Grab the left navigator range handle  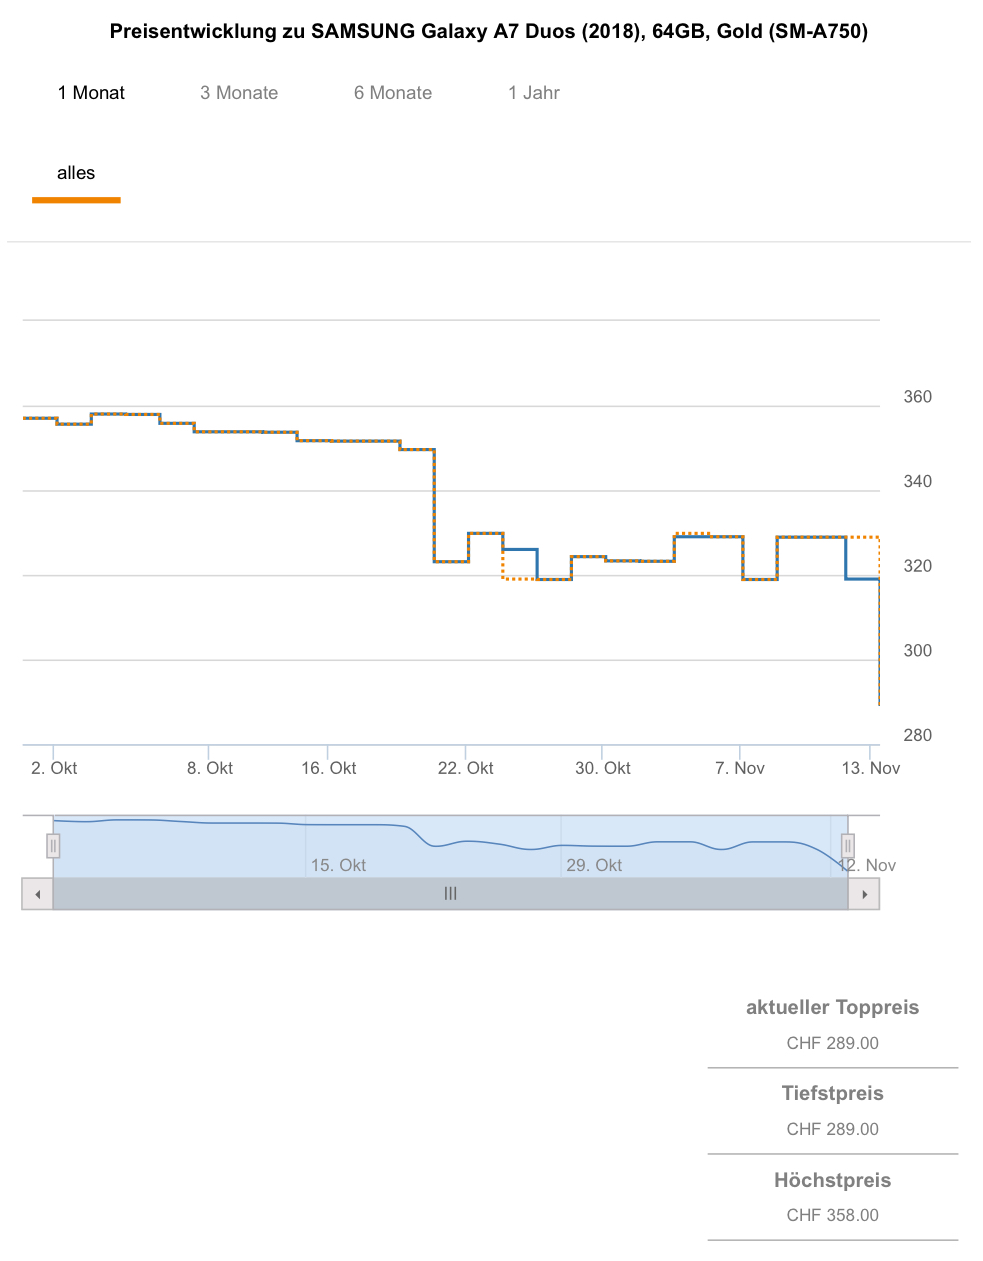[x=53, y=846]
